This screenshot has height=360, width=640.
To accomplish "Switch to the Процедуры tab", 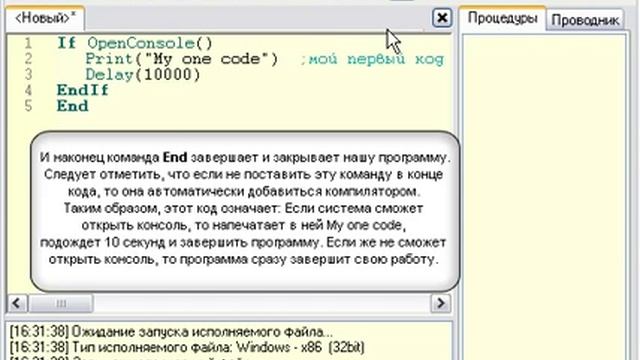I will (x=502, y=19).
